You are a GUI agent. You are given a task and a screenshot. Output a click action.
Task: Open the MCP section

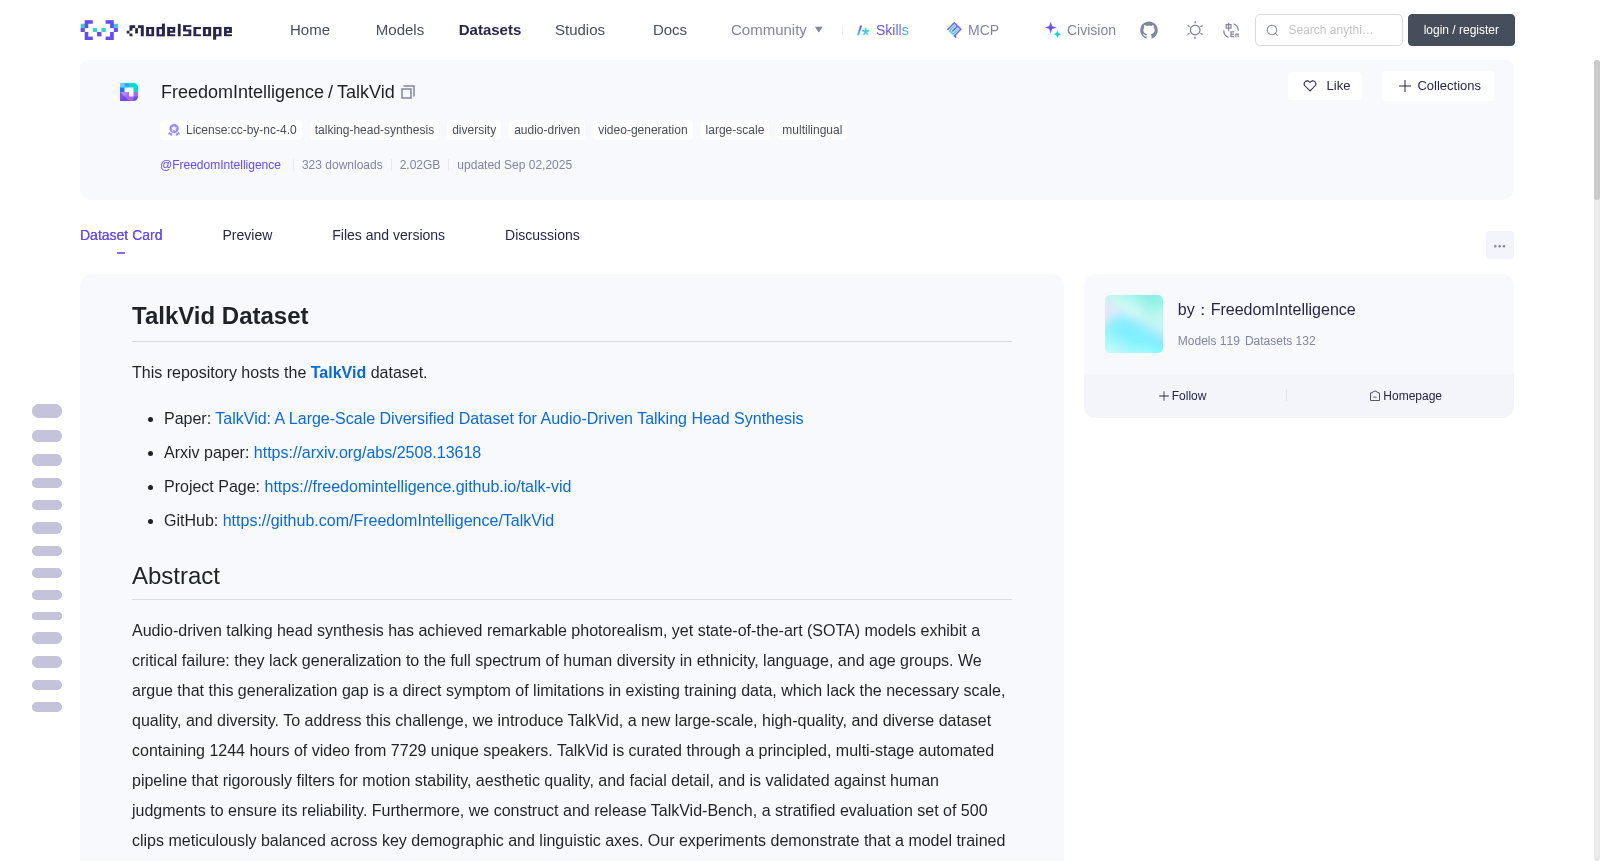[x=973, y=30]
